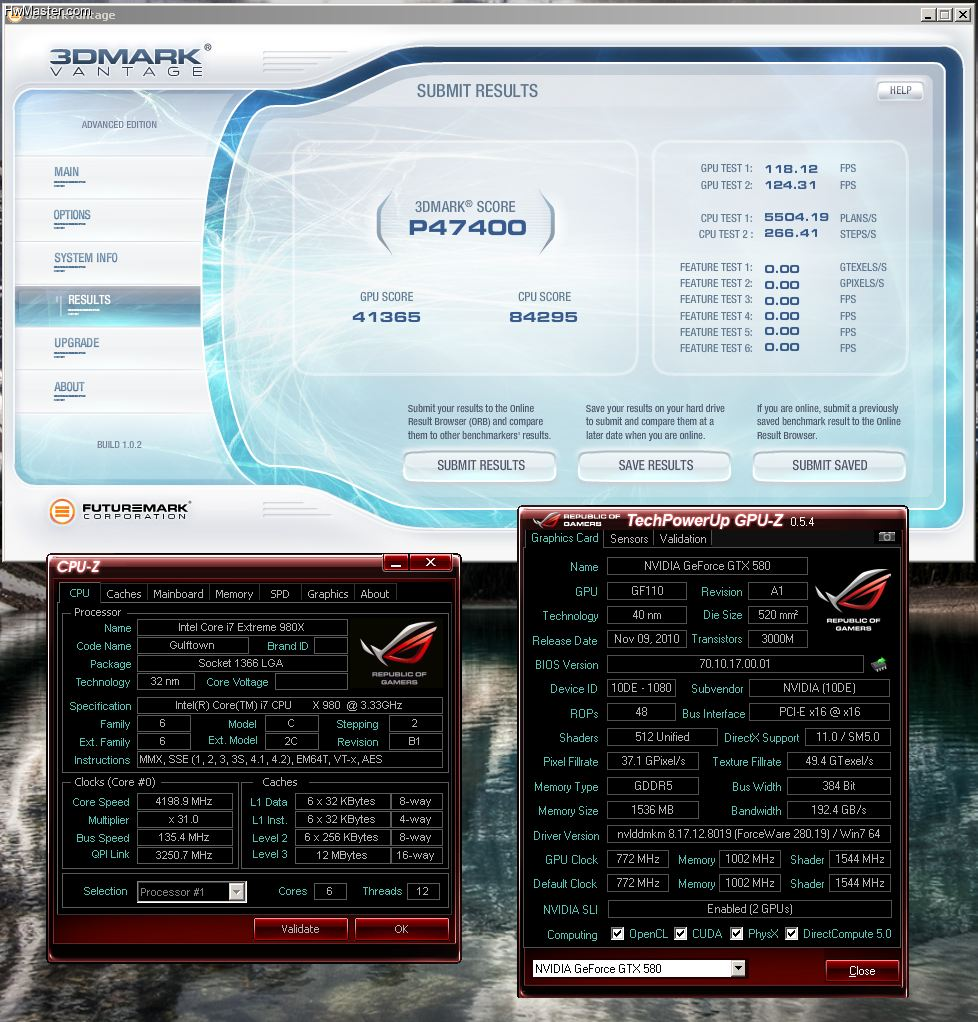Click the 3DMark score P47400
978x1022 pixels.
pyautogui.click(x=467, y=227)
